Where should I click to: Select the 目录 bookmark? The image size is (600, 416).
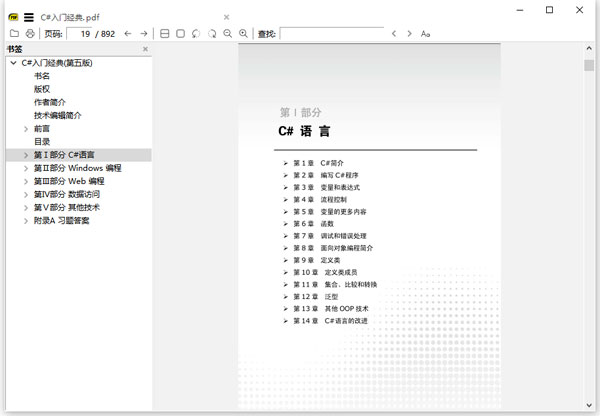pos(42,142)
